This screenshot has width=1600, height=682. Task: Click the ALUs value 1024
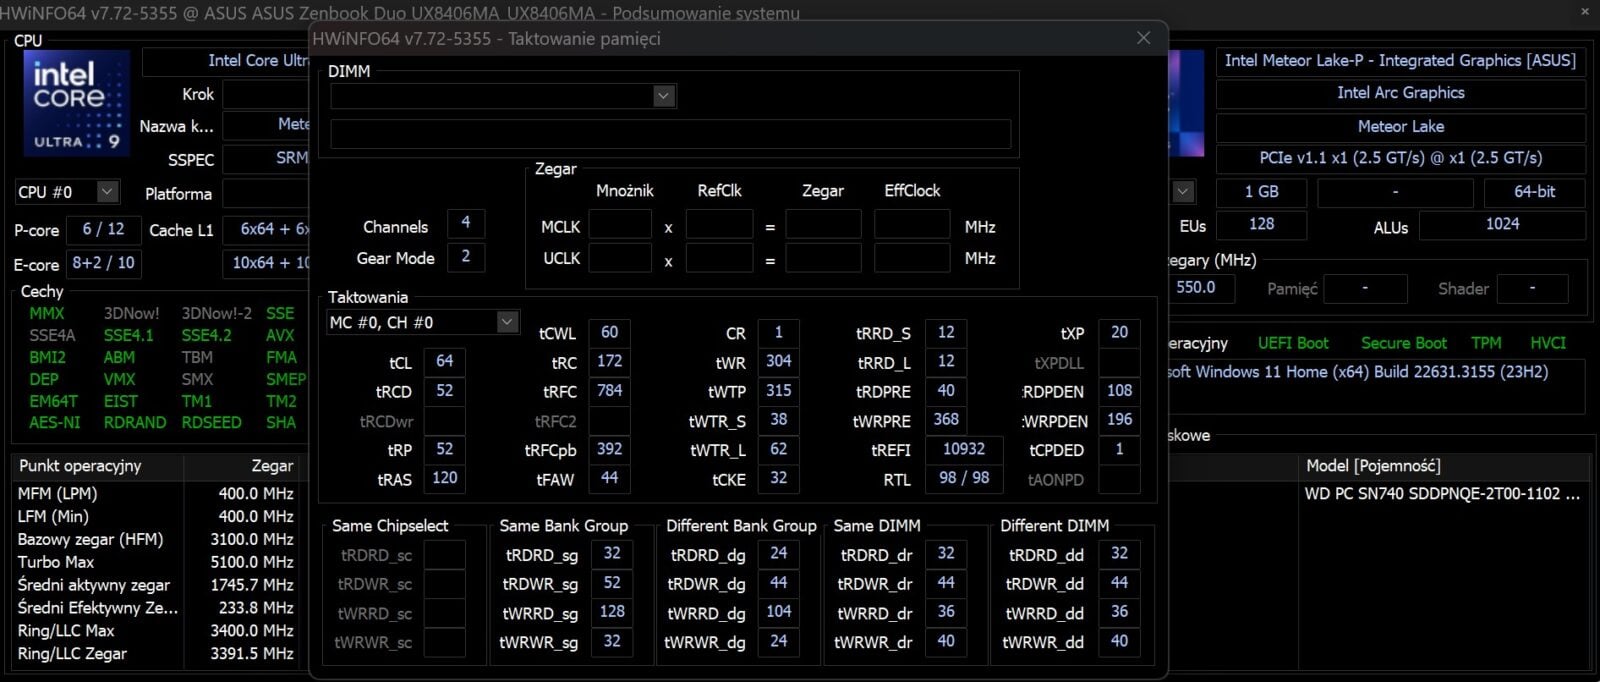(x=1502, y=225)
